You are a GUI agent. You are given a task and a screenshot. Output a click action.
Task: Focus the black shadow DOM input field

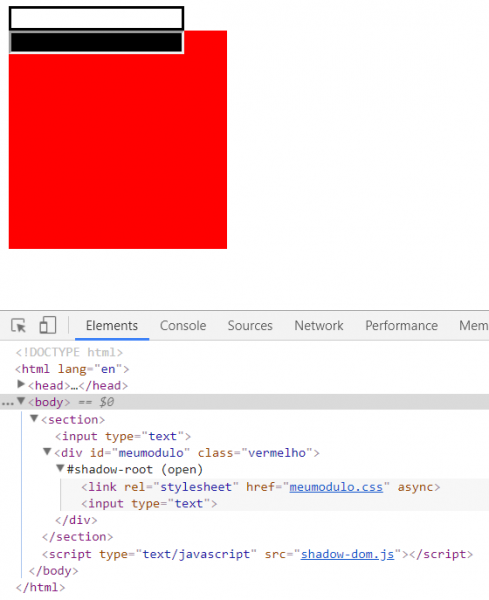click(x=96, y=42)
